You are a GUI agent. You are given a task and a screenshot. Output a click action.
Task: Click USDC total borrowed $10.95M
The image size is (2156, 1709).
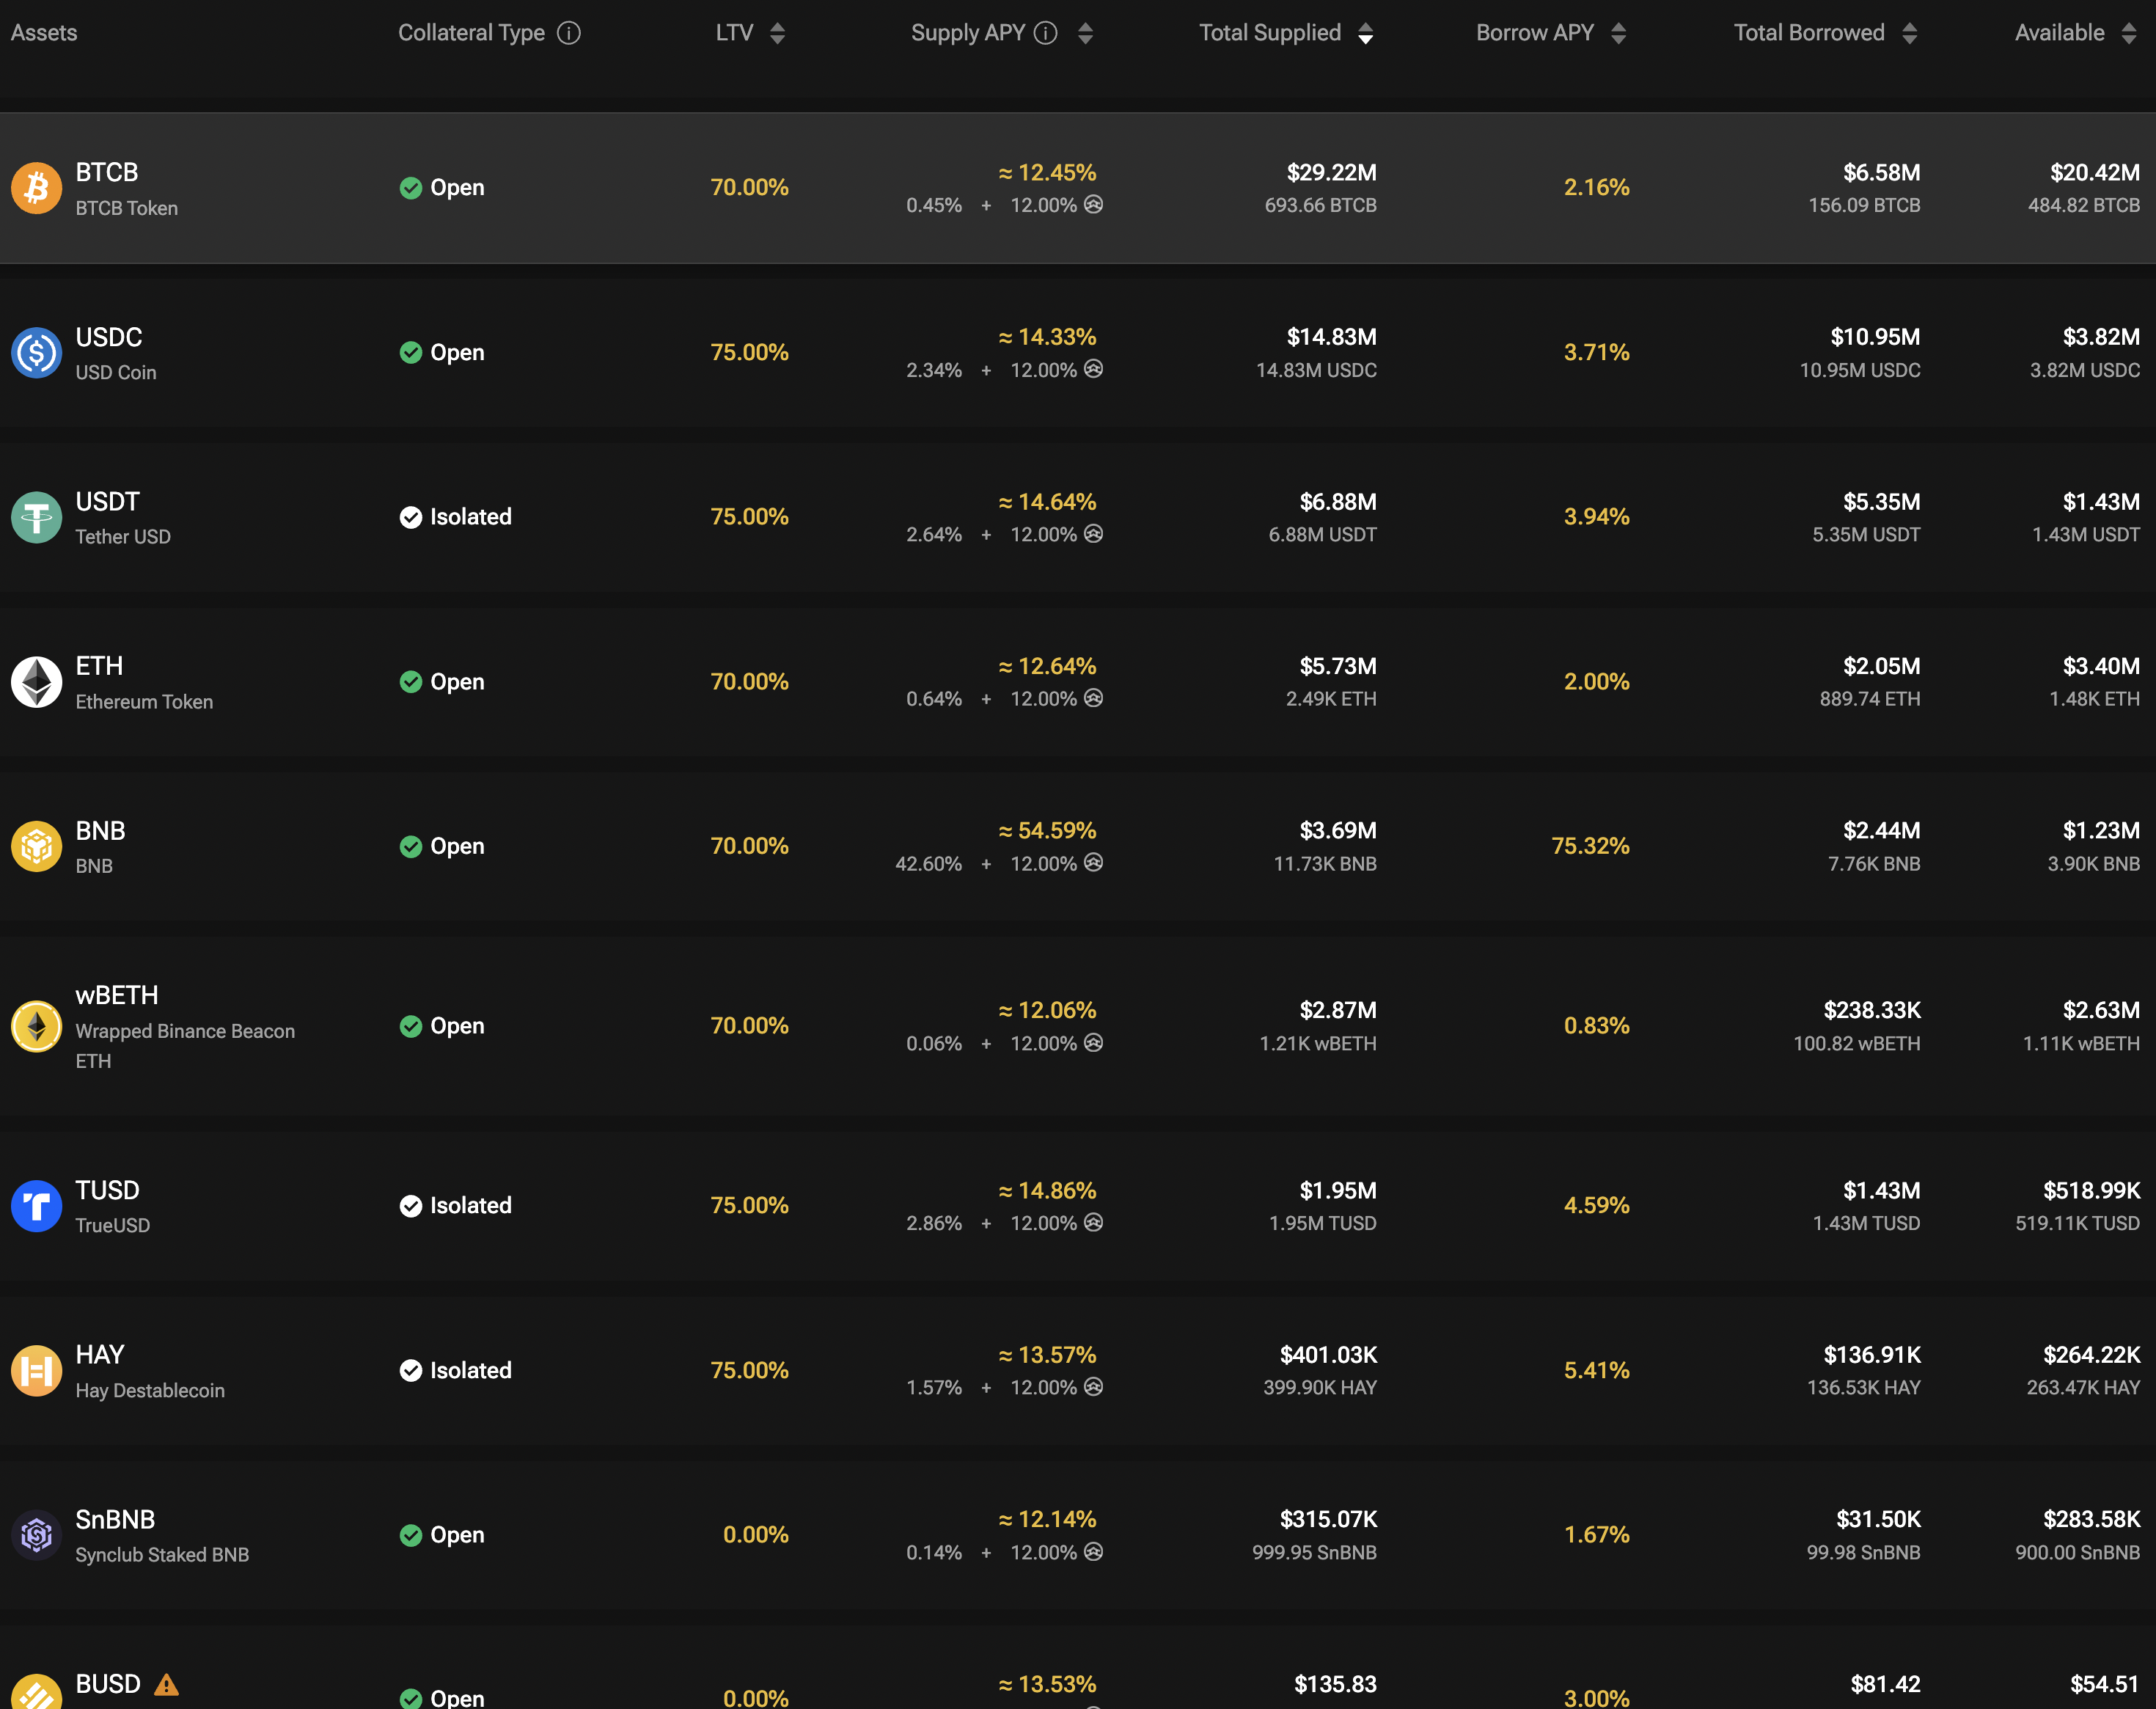point(1876,337)
